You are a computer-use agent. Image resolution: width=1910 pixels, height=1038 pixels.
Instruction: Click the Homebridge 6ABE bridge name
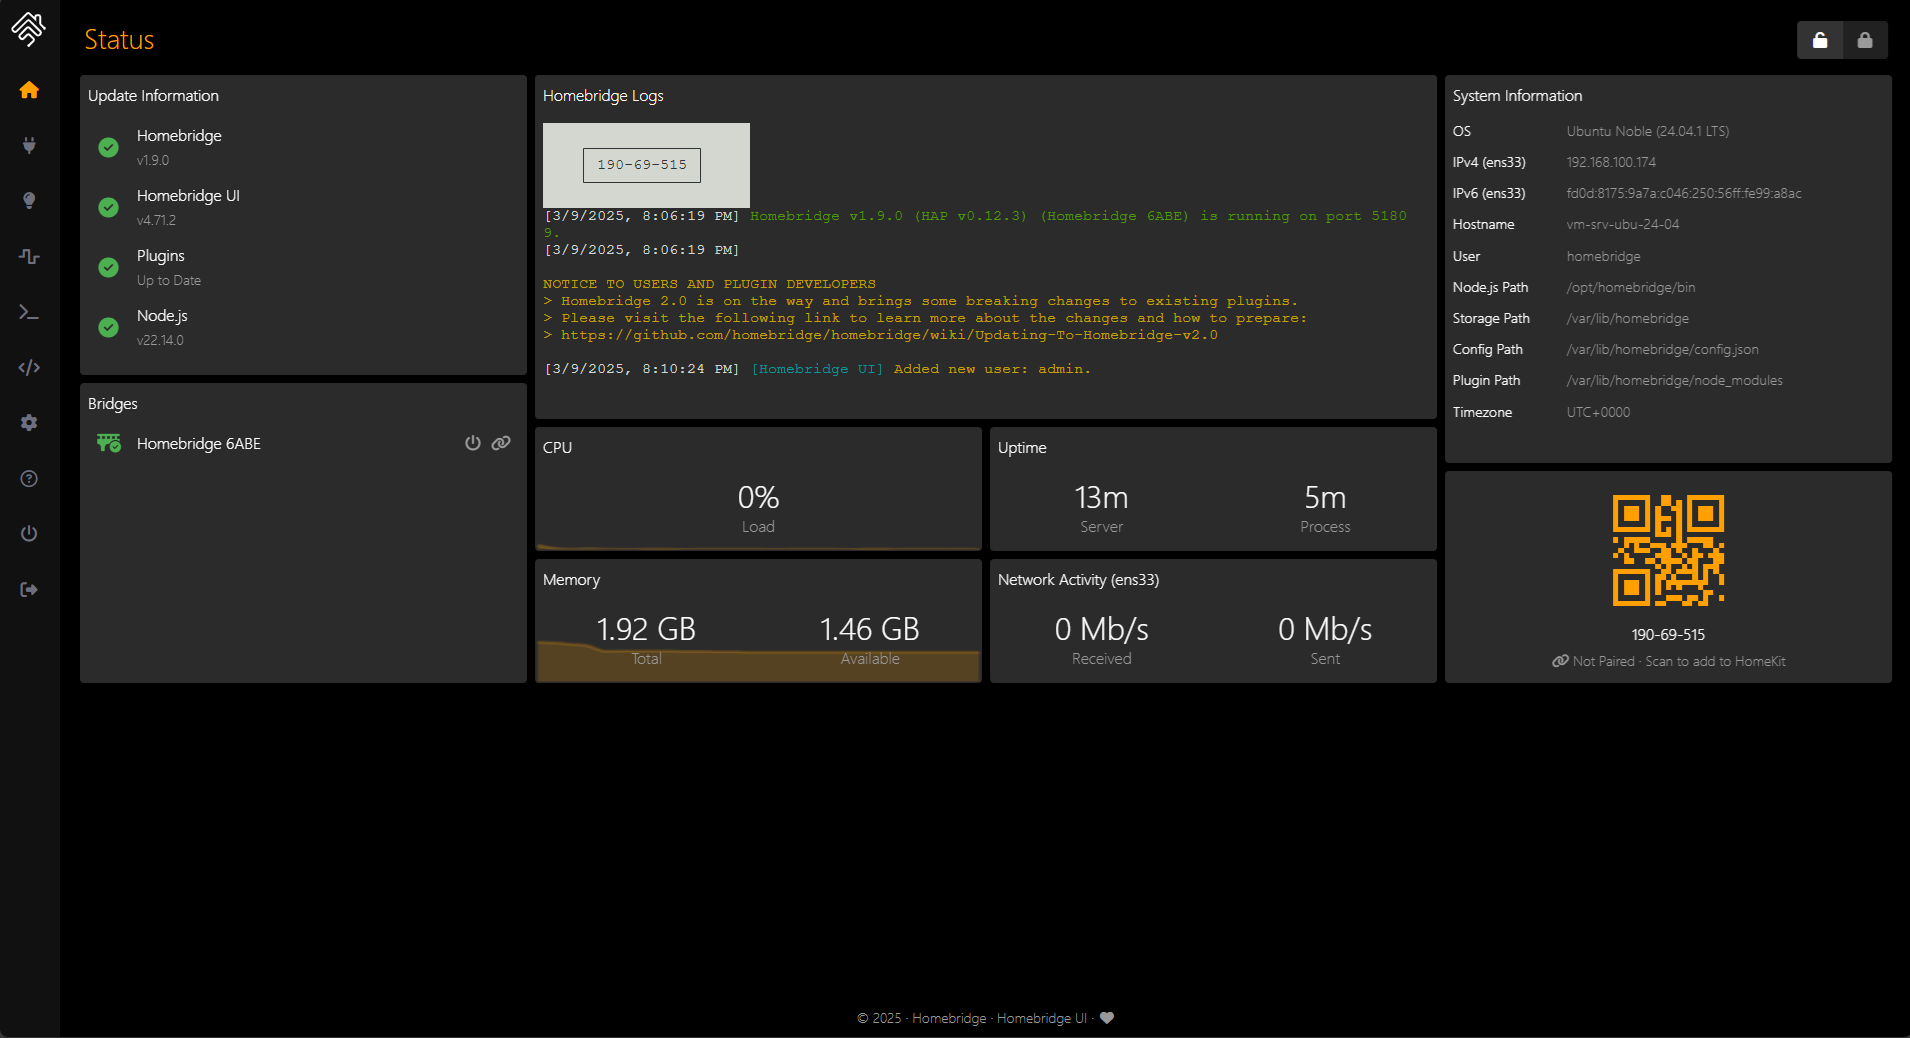[x=198, y=443]
